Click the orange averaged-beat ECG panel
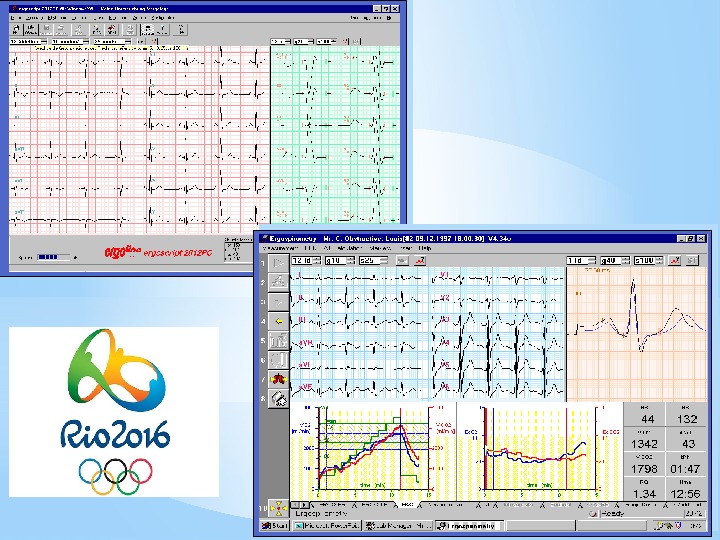The height and width of the screenshot is (540, 720). (x=637, y=334)
